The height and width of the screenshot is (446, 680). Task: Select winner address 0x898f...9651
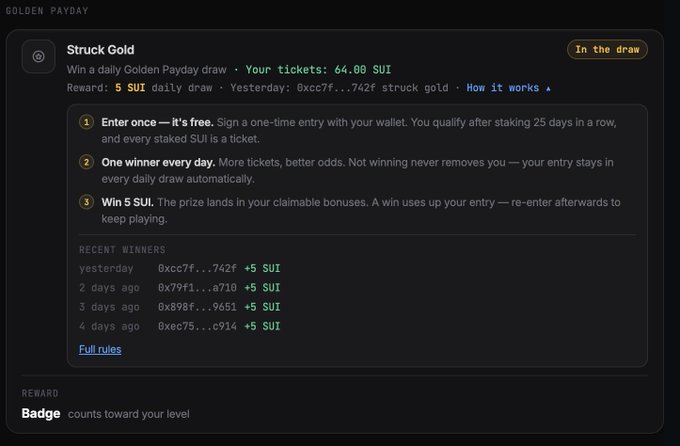click(x=197, y=307)
